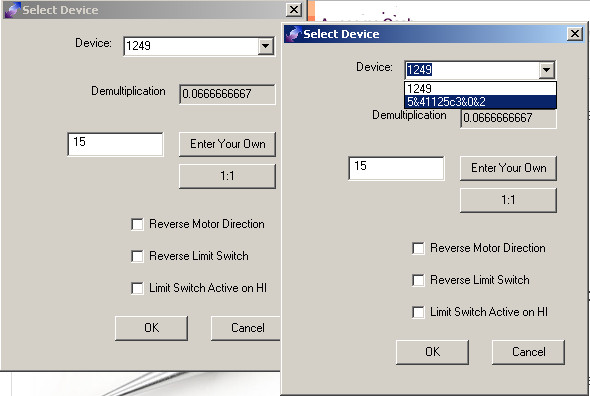This screenshot has width=590, height=396.
Task: Click Demultiplication value field in back dialog
Action: [x=227, y=94]
